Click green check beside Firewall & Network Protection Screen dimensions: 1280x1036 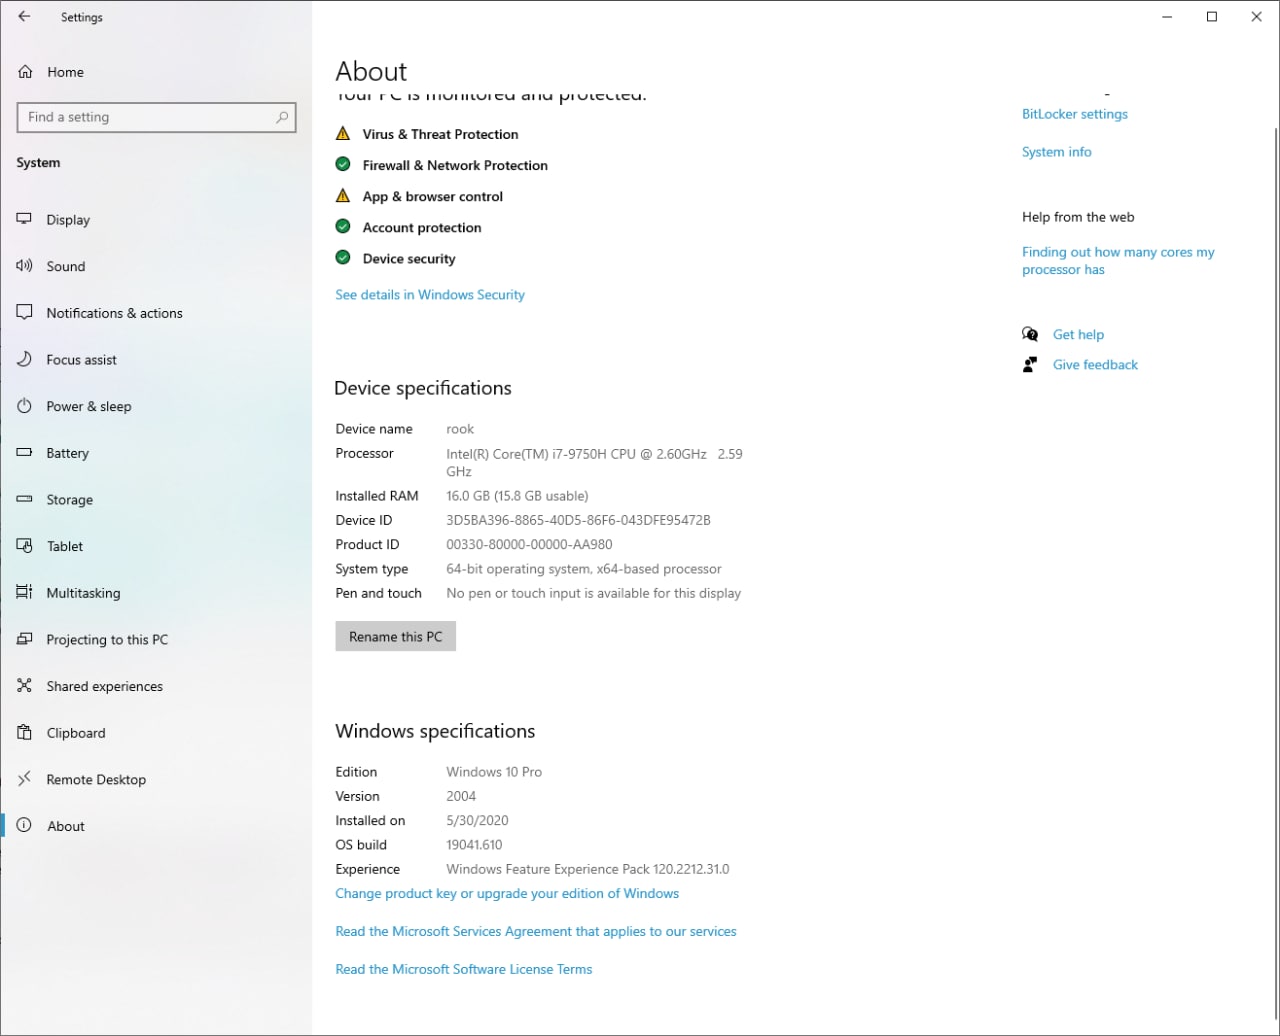(343, 164)
